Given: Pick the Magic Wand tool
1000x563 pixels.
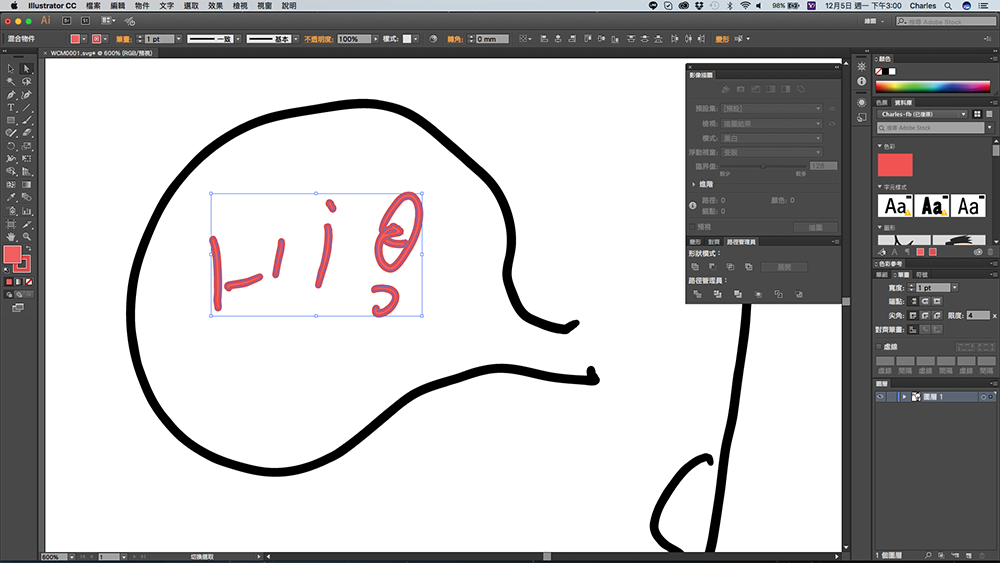Looking at the screenshot, I should [11, 82].
